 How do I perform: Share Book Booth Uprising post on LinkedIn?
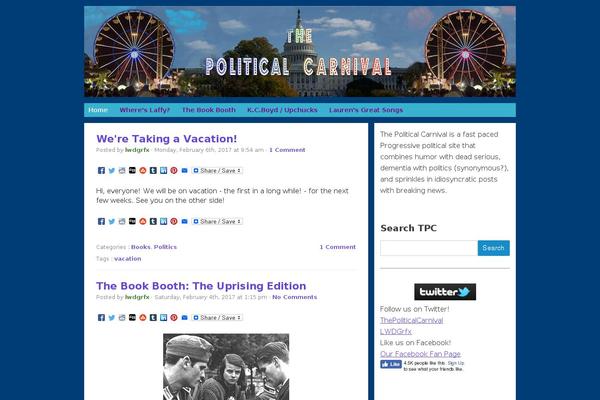[x=163, y=317]
